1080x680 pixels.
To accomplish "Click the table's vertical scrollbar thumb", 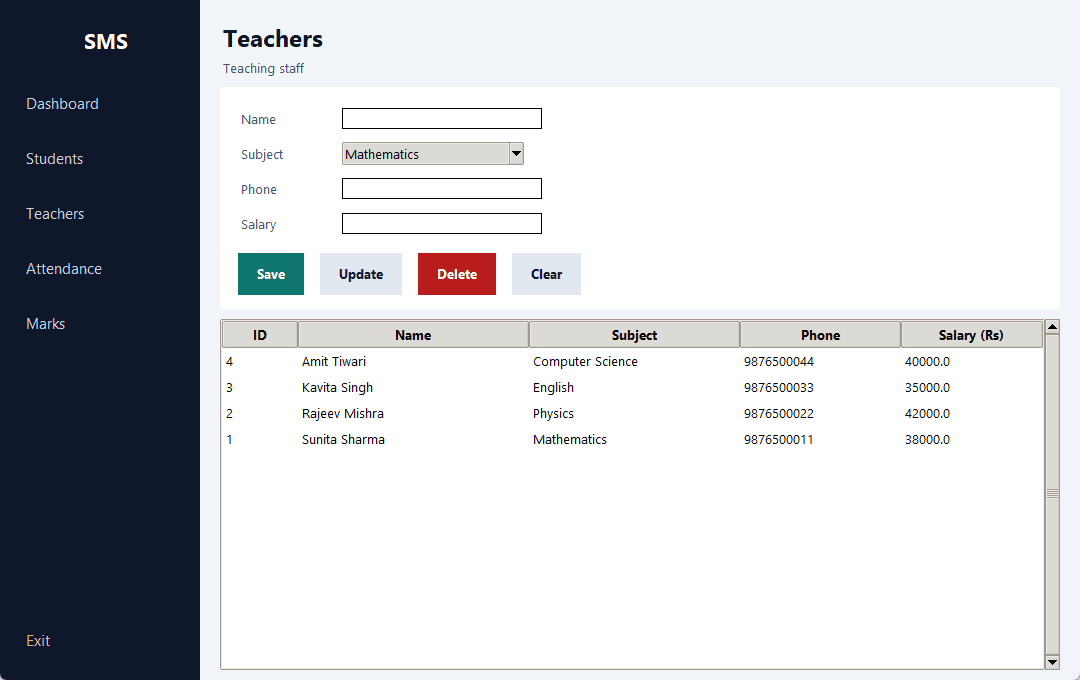I will [x=1052, y=494].
